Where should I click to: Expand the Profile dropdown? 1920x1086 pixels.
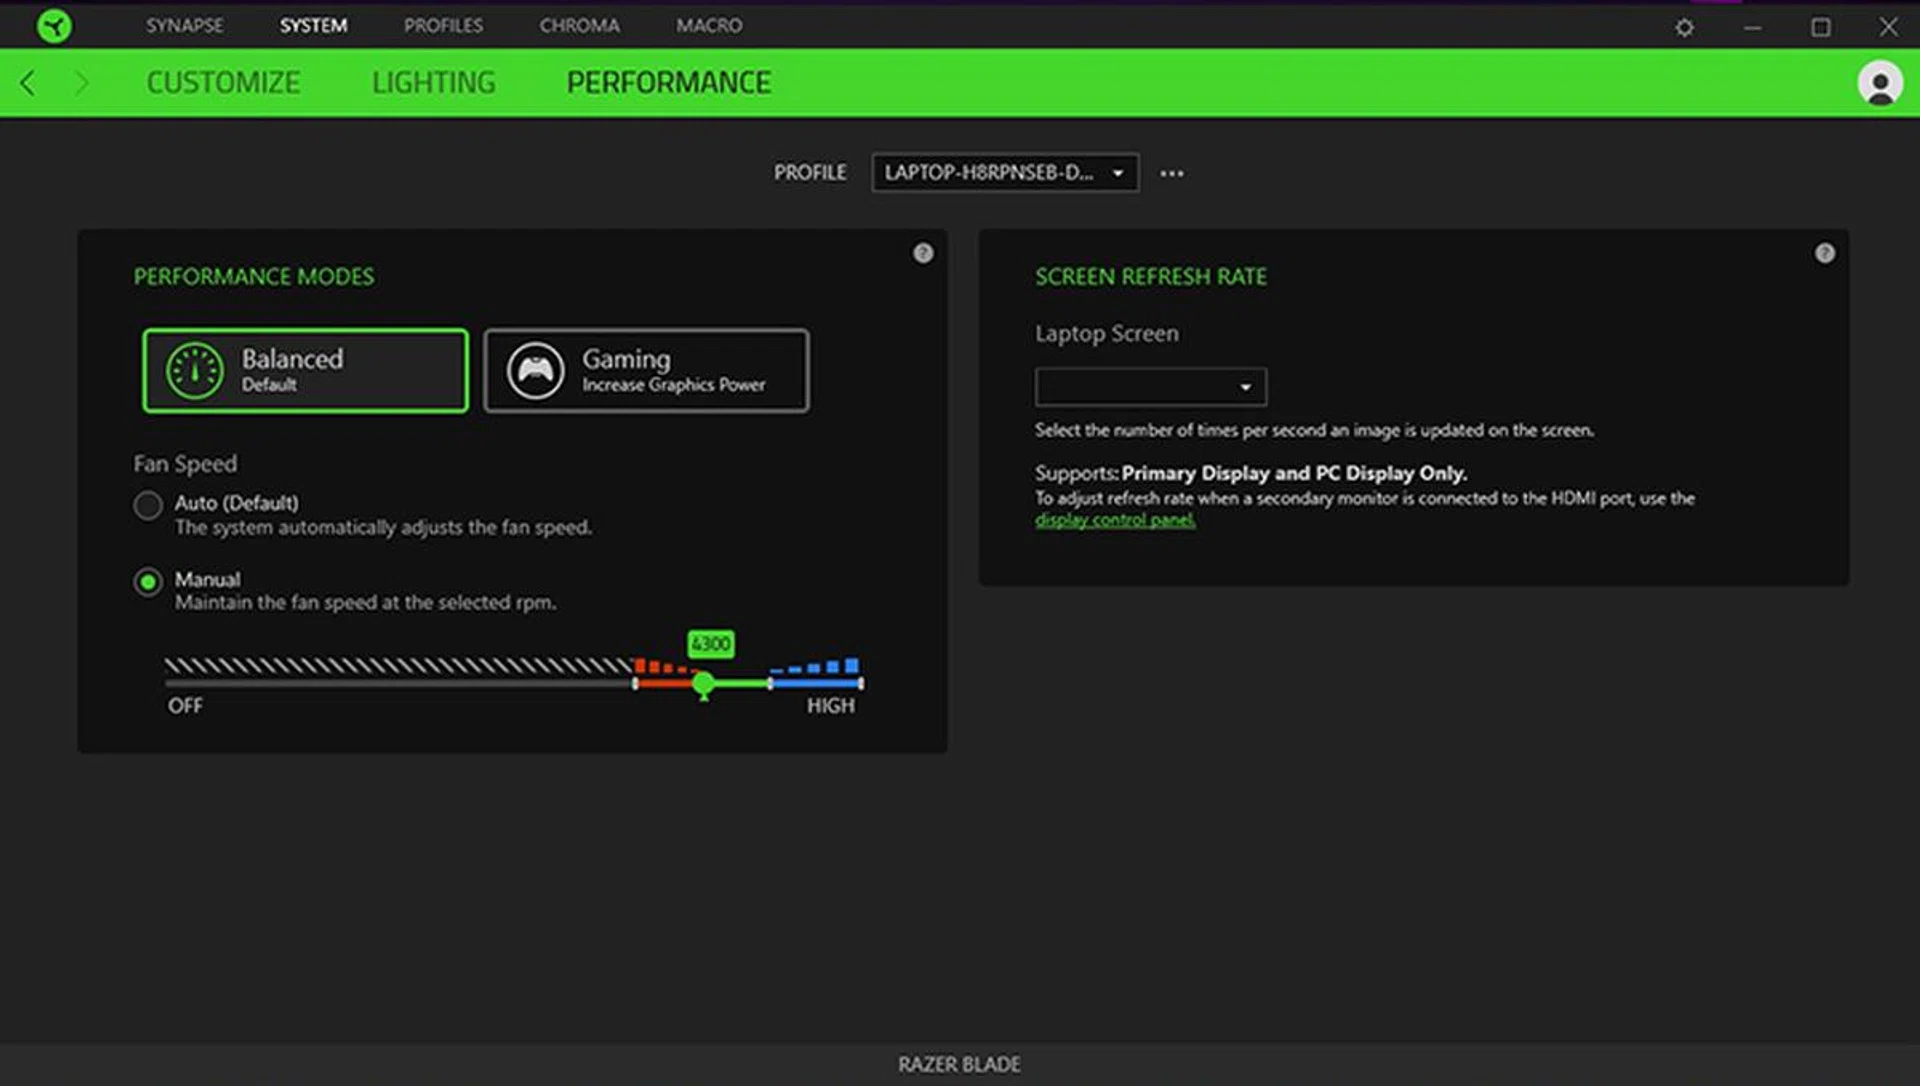pyautogui.click(x=1004, y=173)
